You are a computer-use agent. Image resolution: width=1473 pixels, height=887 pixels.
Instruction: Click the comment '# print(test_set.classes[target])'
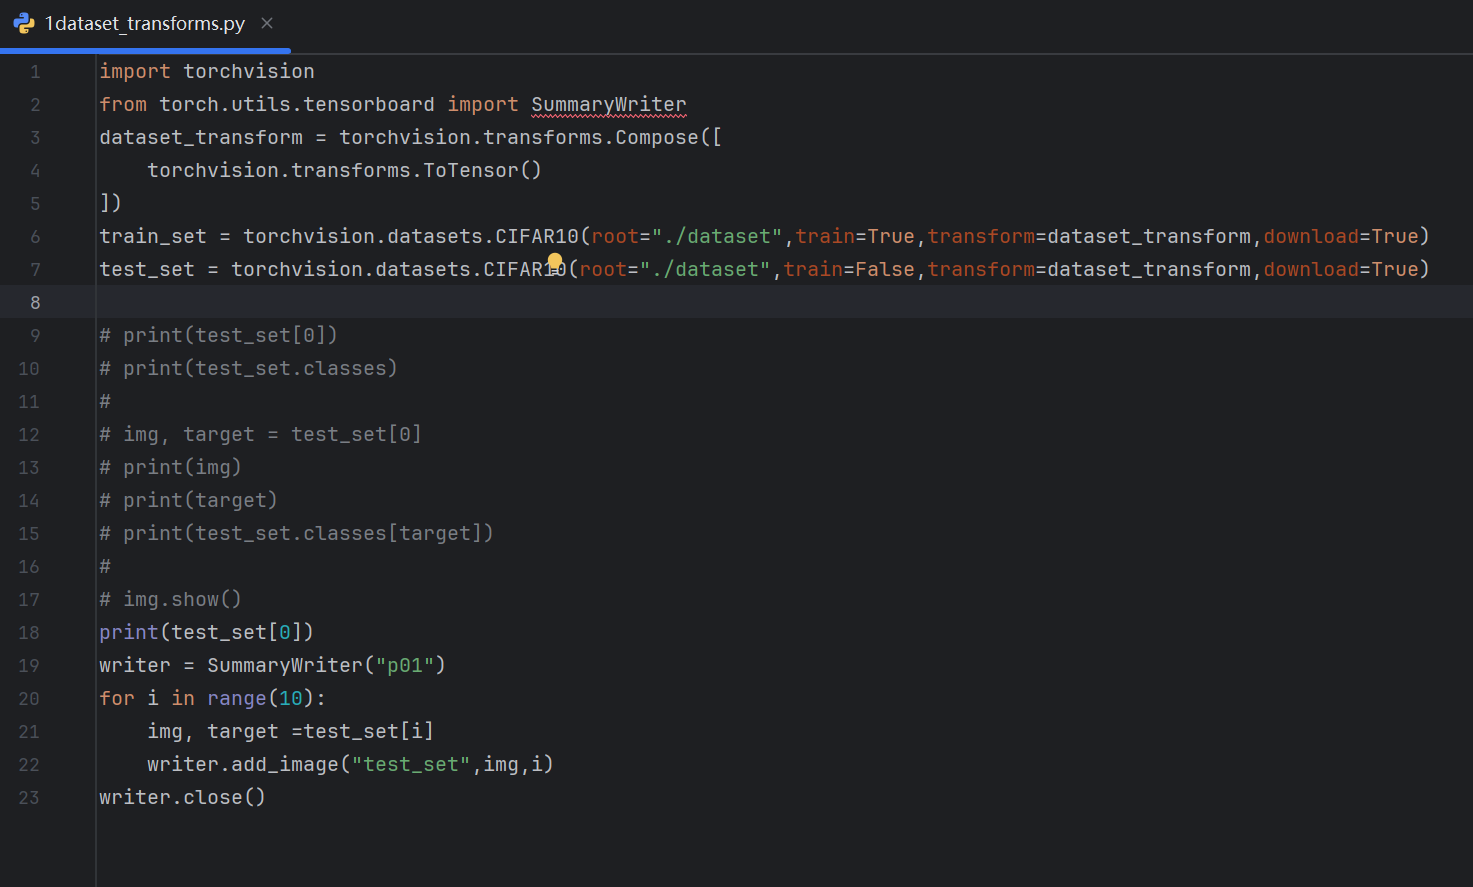(297, 533)
